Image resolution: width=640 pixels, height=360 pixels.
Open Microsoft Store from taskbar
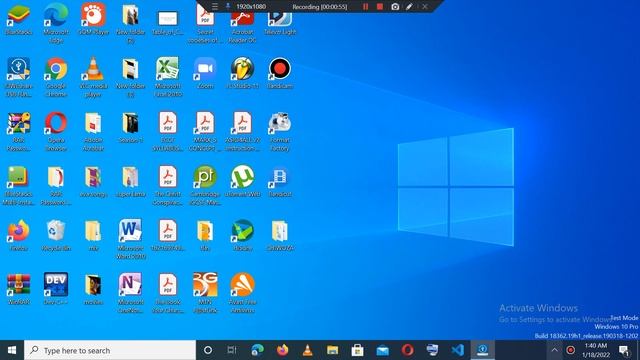(x=358, y=350)
